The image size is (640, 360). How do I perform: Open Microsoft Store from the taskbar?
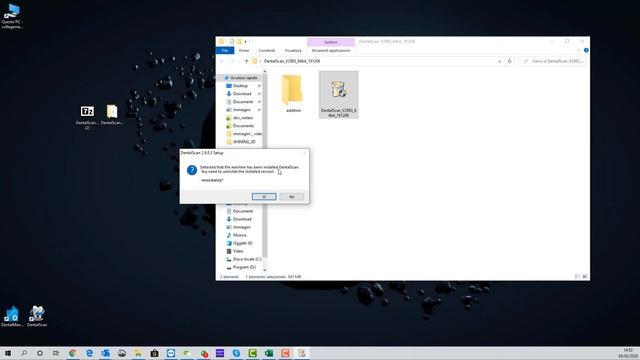[x=154, y=353]
